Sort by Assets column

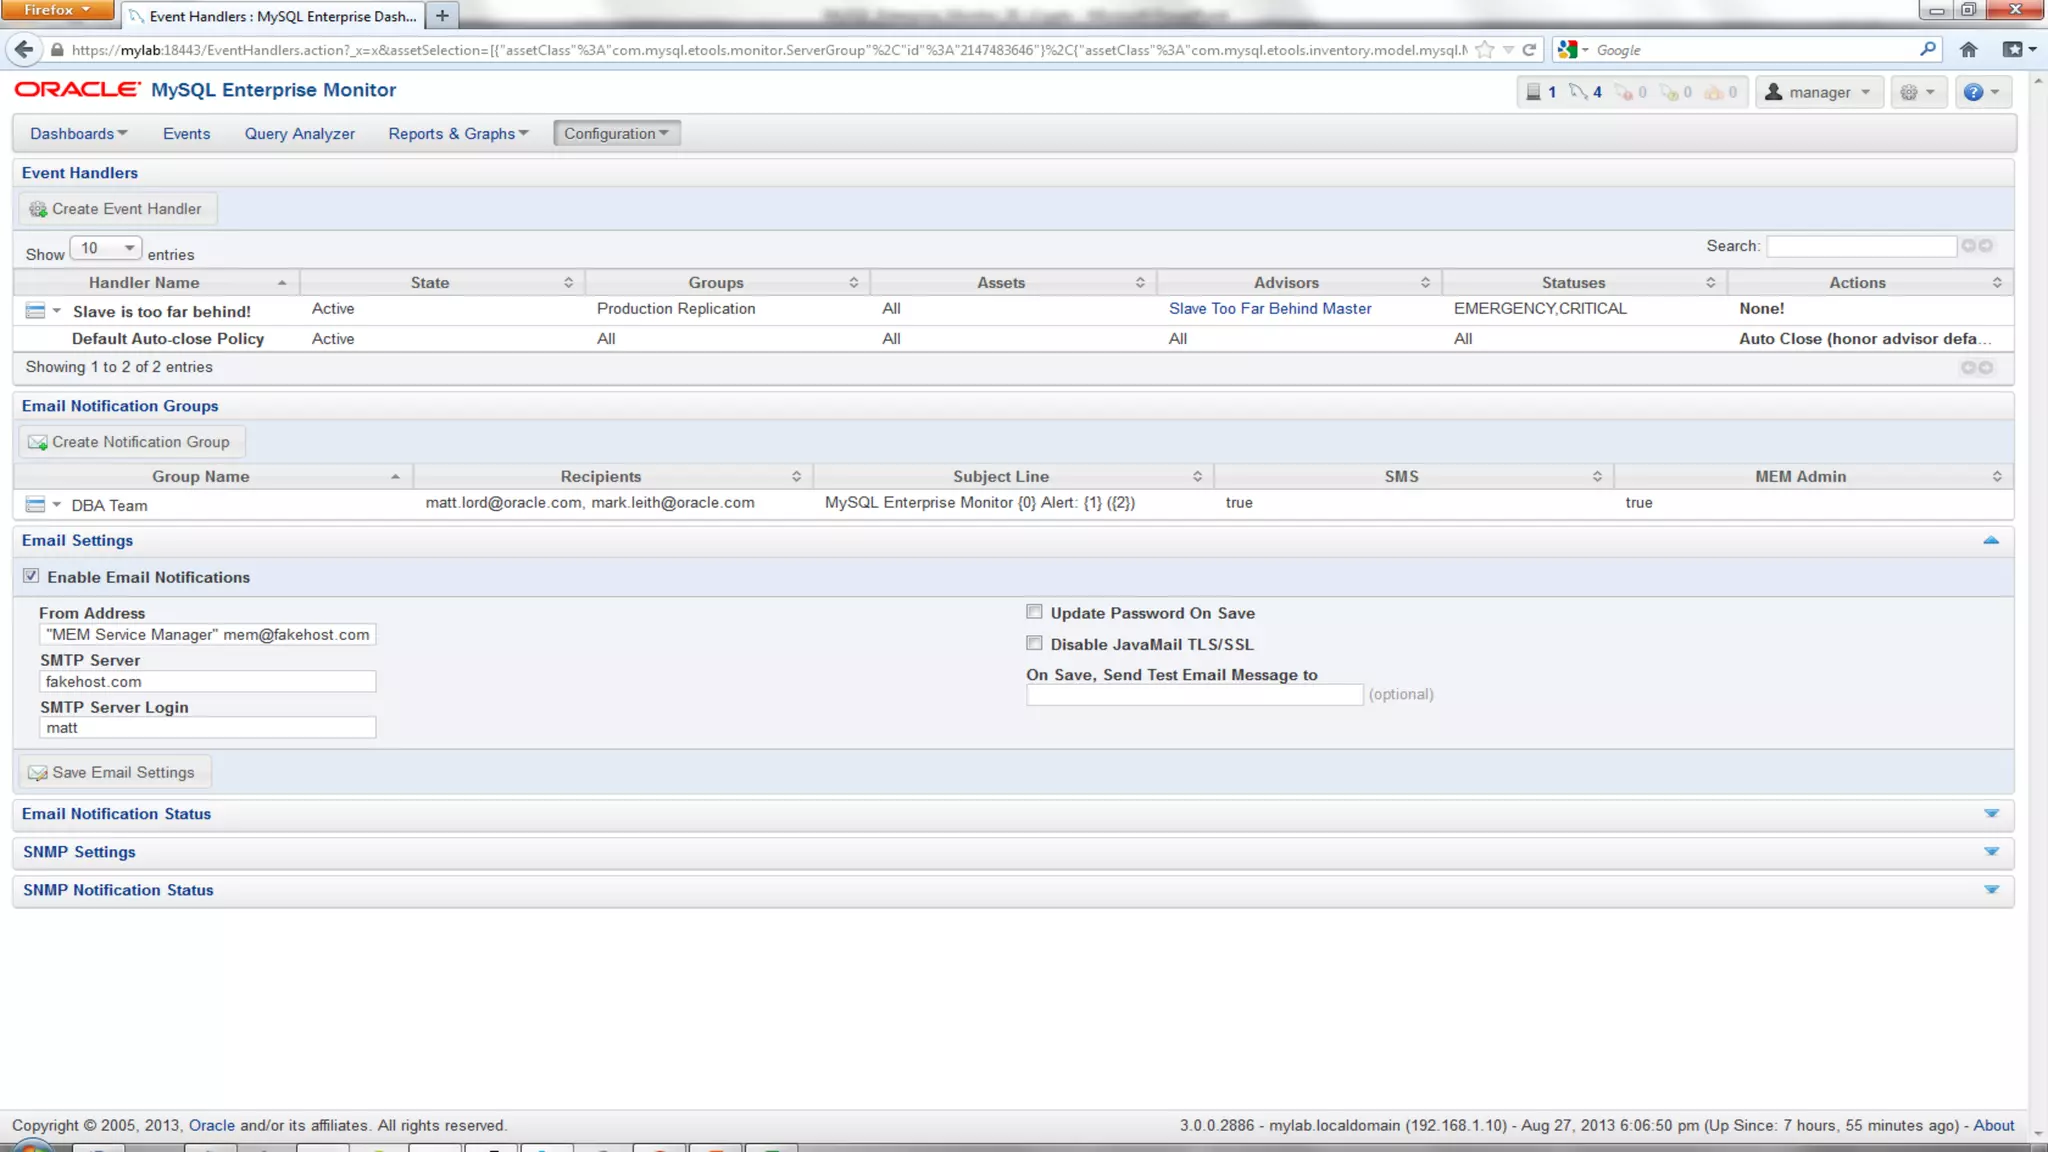(x=1013, y=283)
